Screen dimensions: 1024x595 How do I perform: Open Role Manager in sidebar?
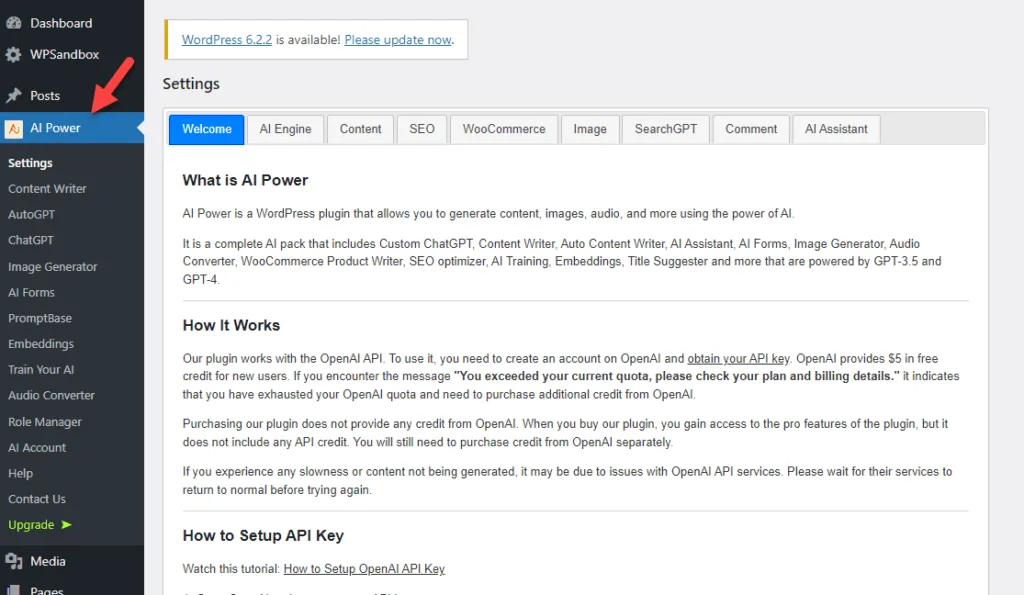tap(44, 422)
